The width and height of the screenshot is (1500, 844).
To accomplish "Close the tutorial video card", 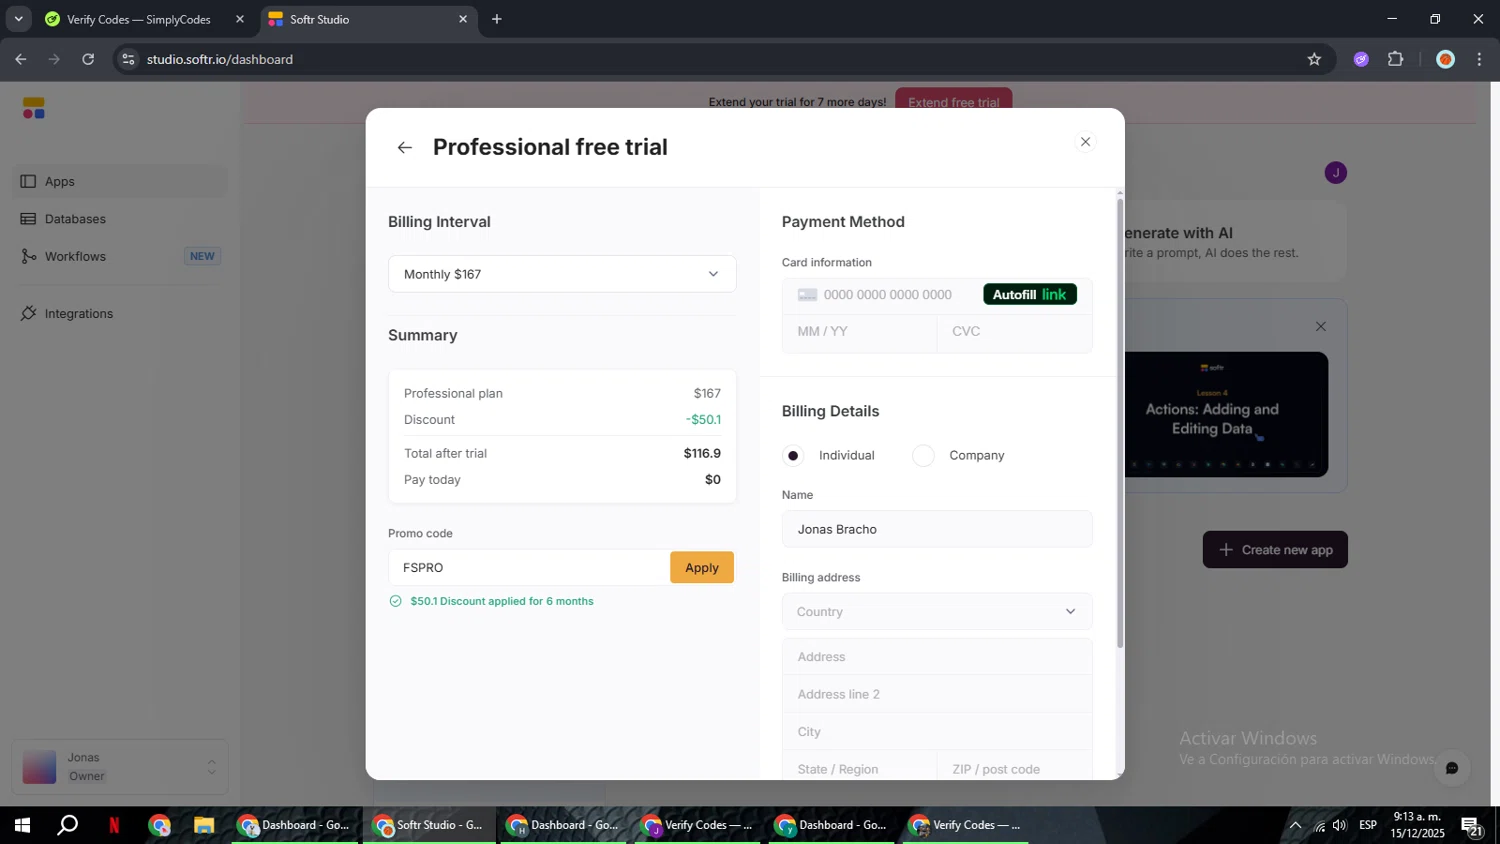I will [x=1321, y=327].
